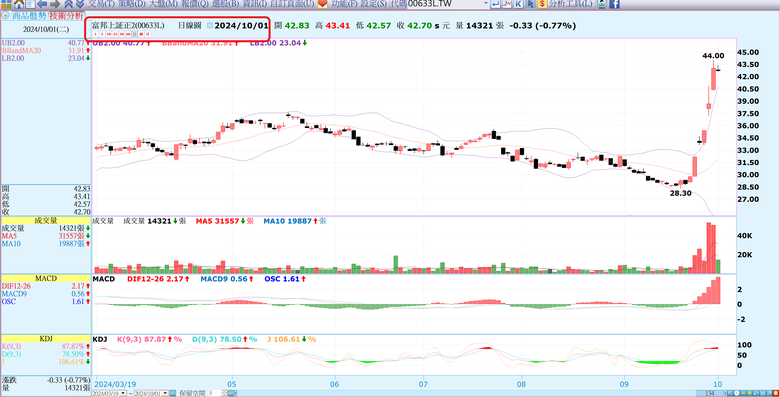The height and width of the screenshot is (397, 780).
Task: Click the red envelope icon near 功能(F)
Action: 322,4
